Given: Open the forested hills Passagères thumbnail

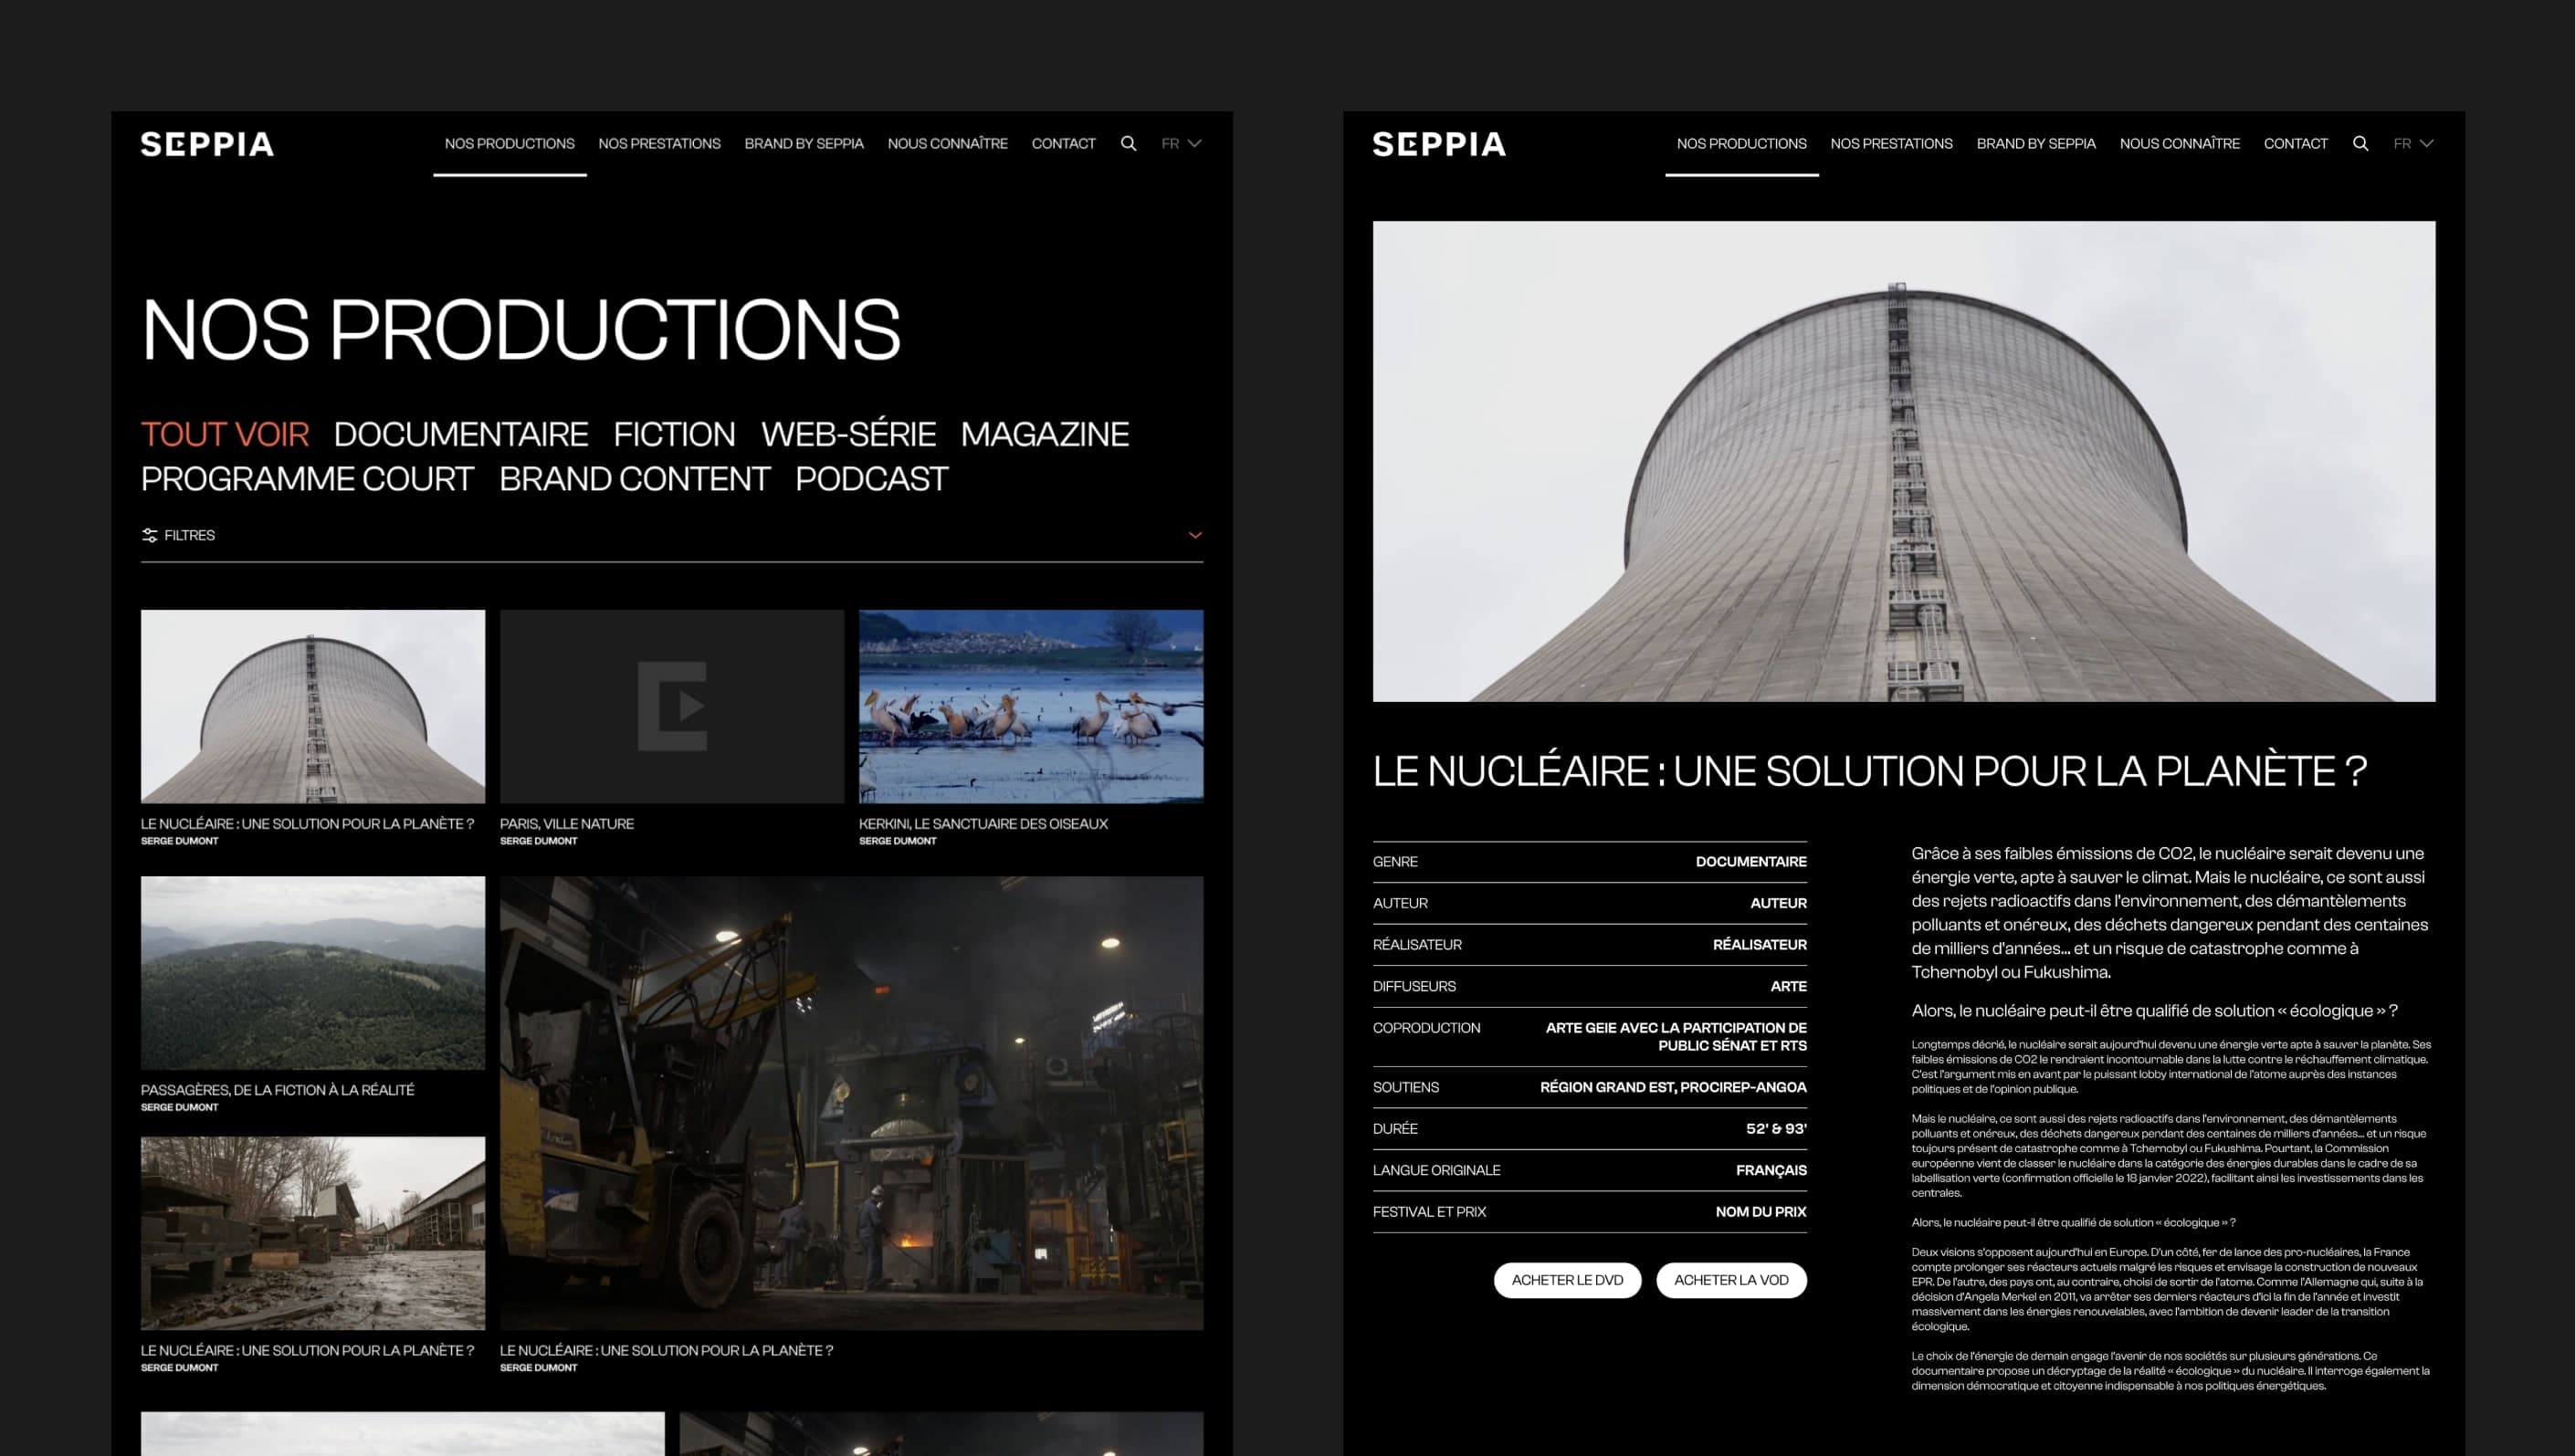Looking at the screenshot, I should coord(312,972).
